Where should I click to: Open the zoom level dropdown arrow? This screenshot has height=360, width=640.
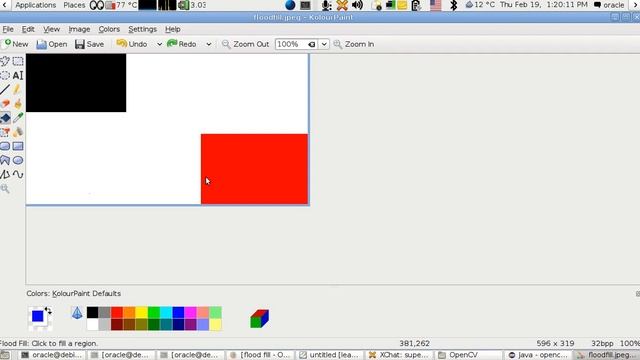324,44
